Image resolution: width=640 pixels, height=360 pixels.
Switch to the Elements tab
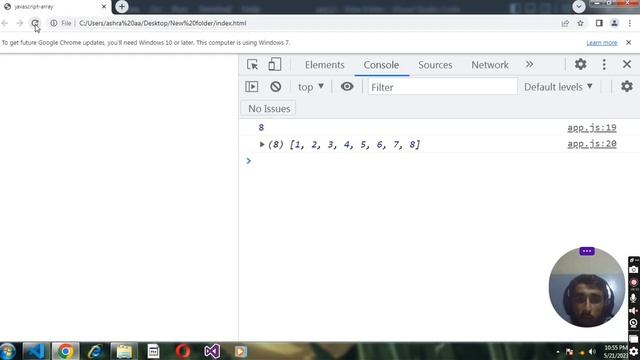pos(324,65)
